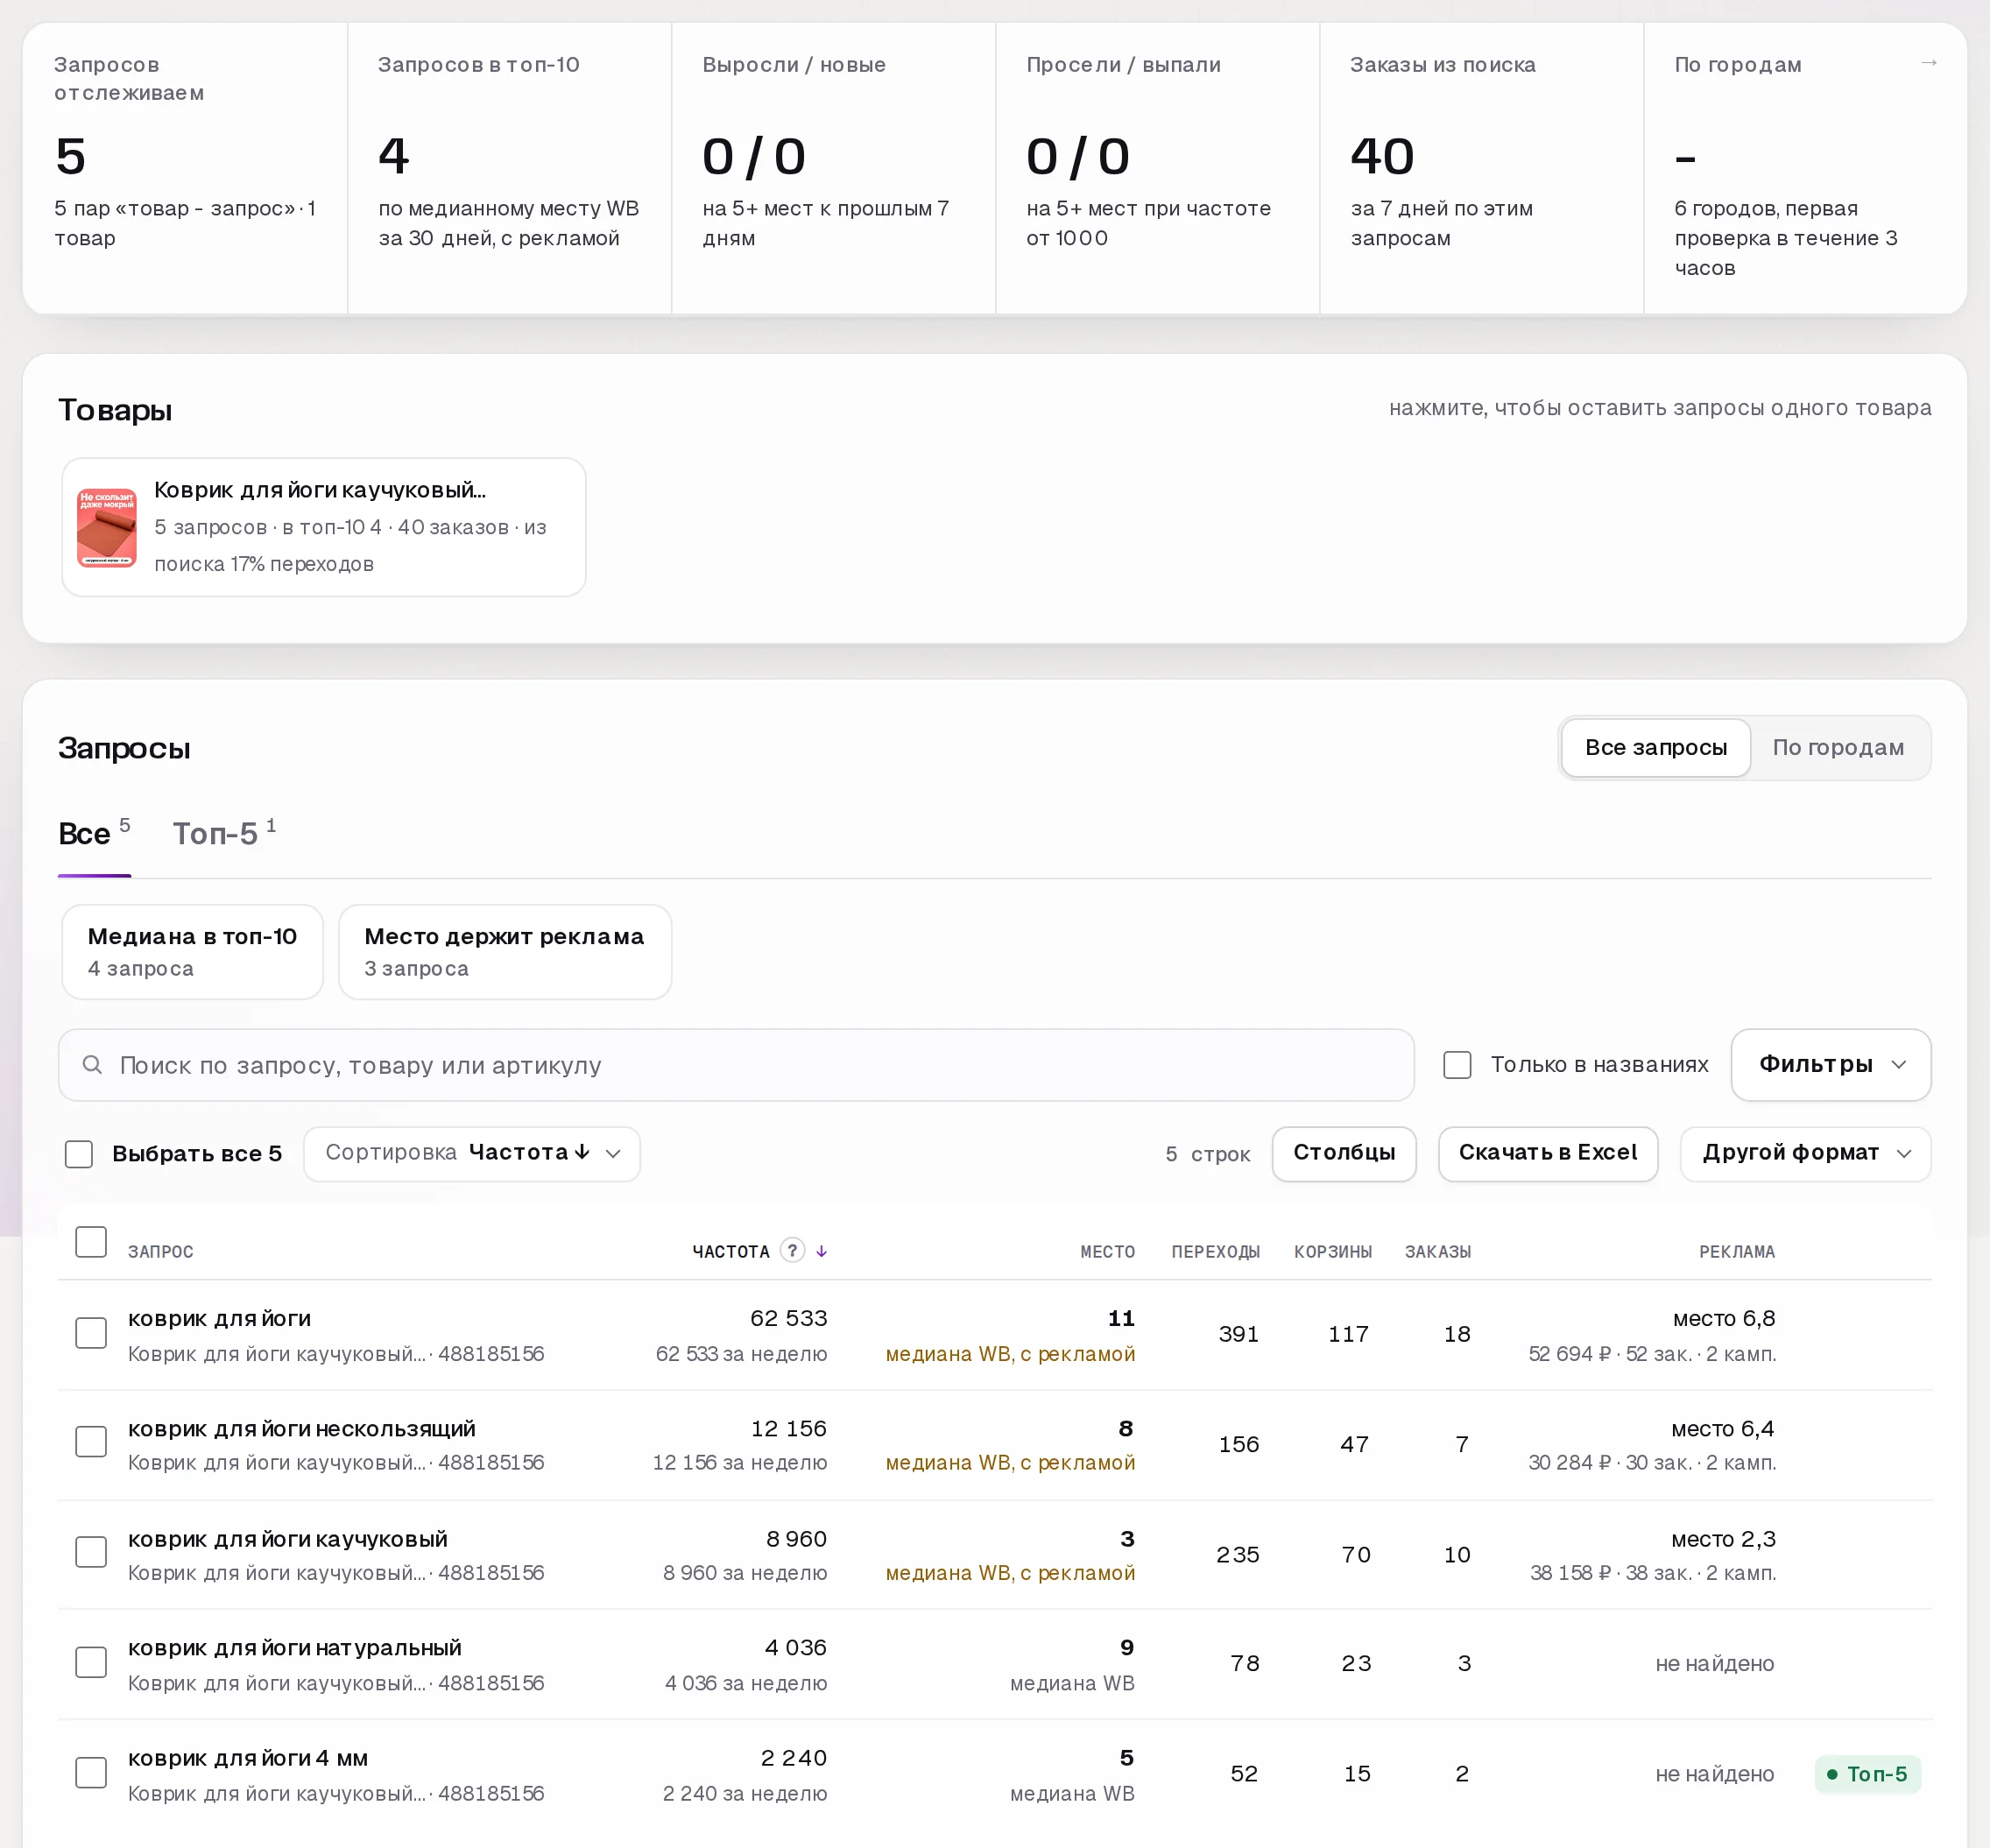The width and height of the screenshot is (1990, 1848).
Task: Click the МЕСТО column header
Action: pos(1107,1251)
